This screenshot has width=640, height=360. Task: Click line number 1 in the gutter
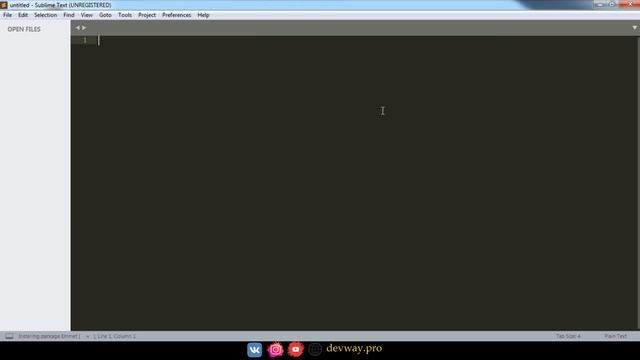[x=85, y=40]
